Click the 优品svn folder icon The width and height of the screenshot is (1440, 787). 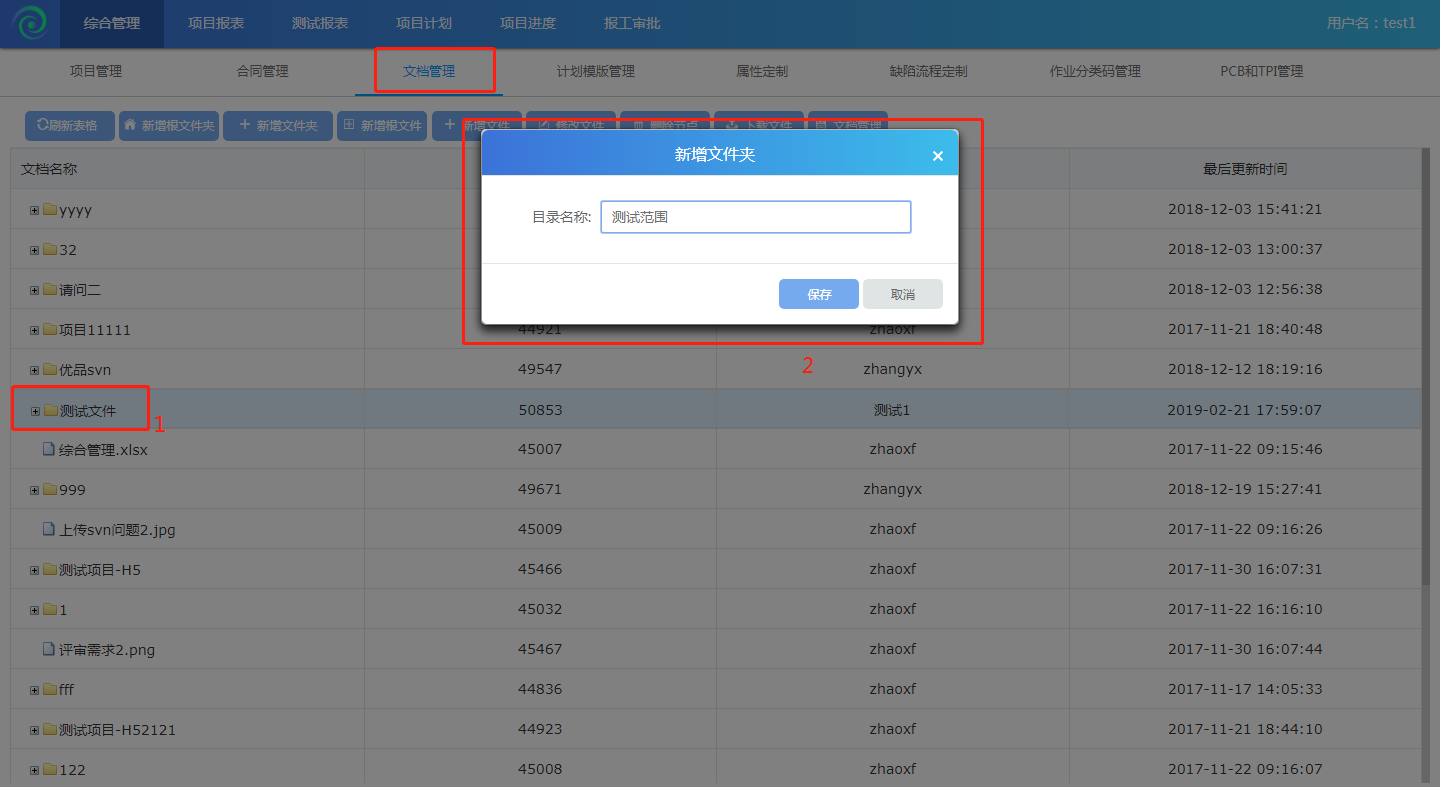[x=50, y=370]
